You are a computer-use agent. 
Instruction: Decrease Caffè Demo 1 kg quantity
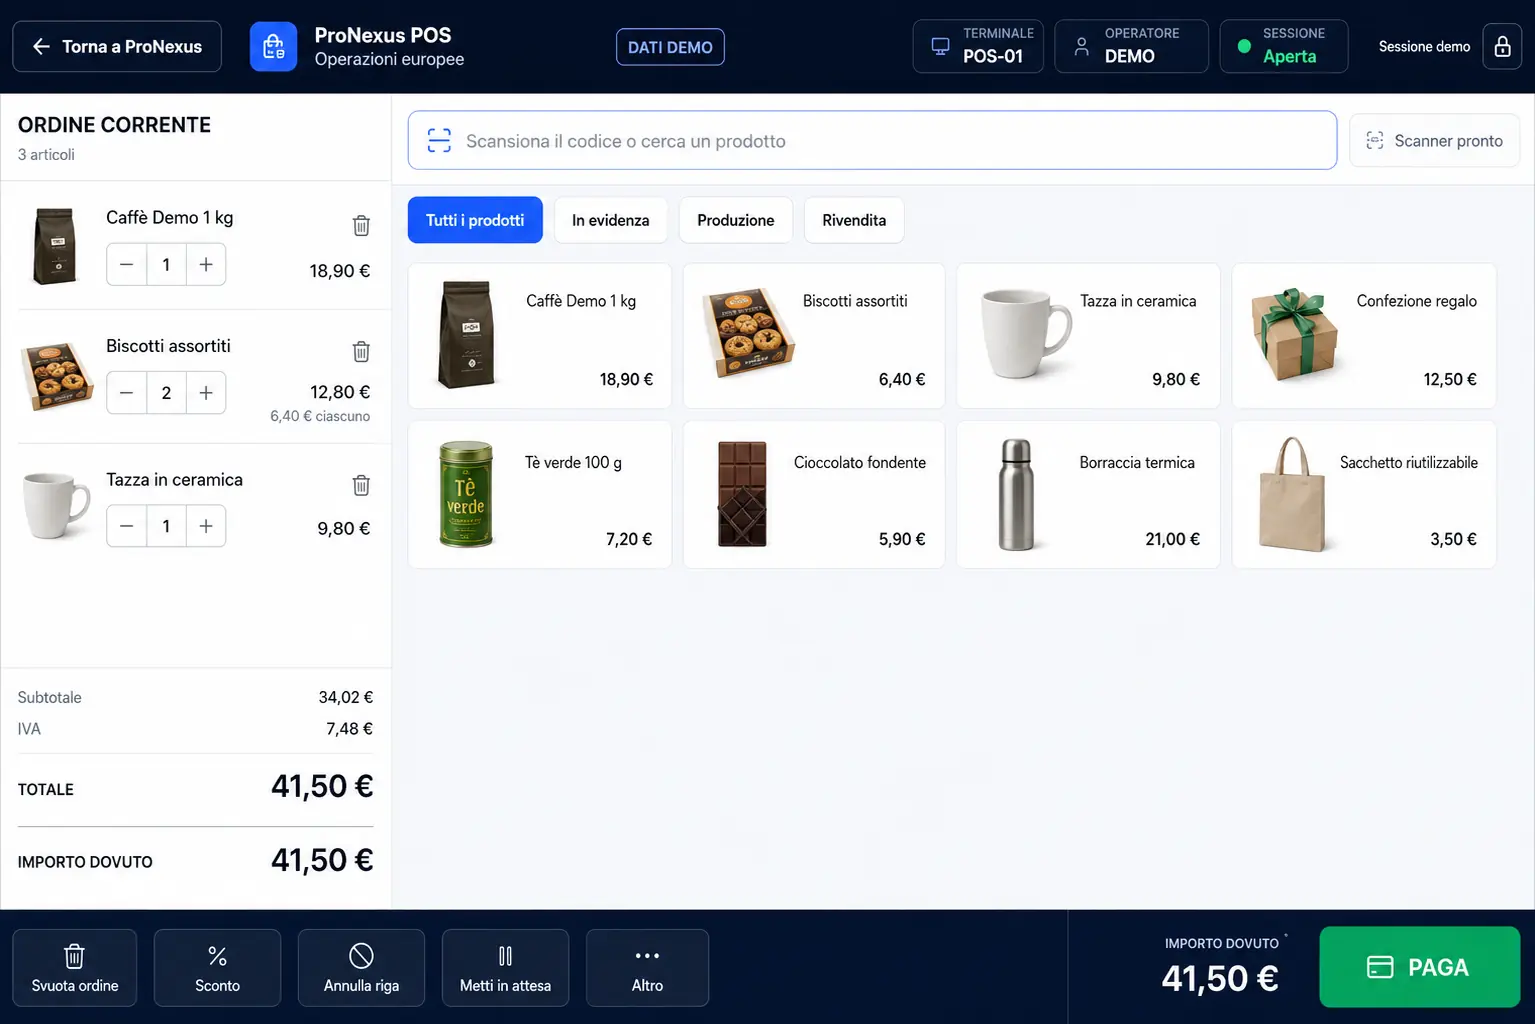[x=127, y=265]
